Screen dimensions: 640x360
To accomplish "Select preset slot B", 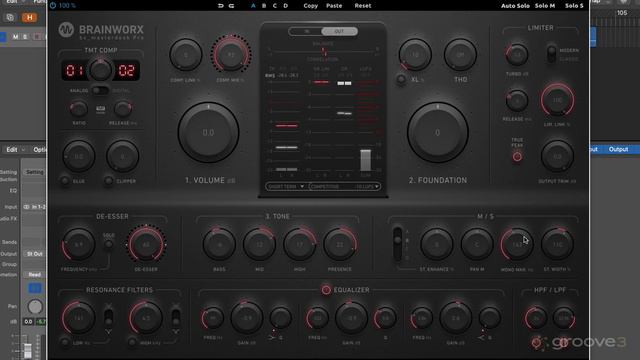I will (264, 6).
